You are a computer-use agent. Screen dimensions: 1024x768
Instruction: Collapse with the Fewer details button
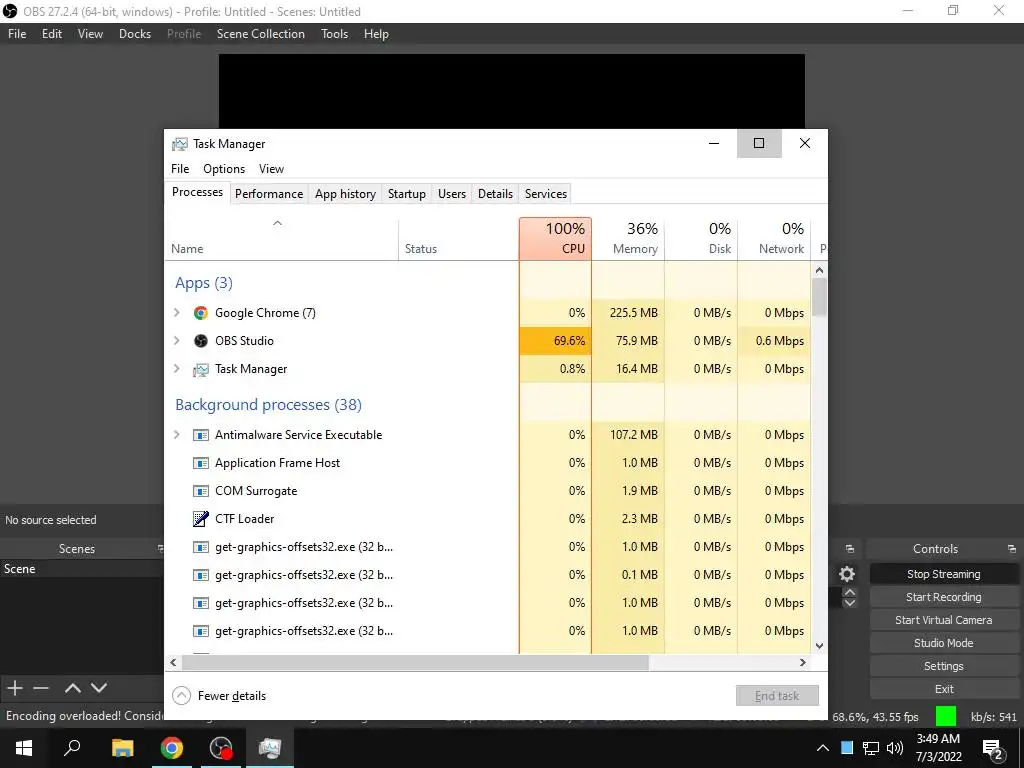click(x=219, y=696)
